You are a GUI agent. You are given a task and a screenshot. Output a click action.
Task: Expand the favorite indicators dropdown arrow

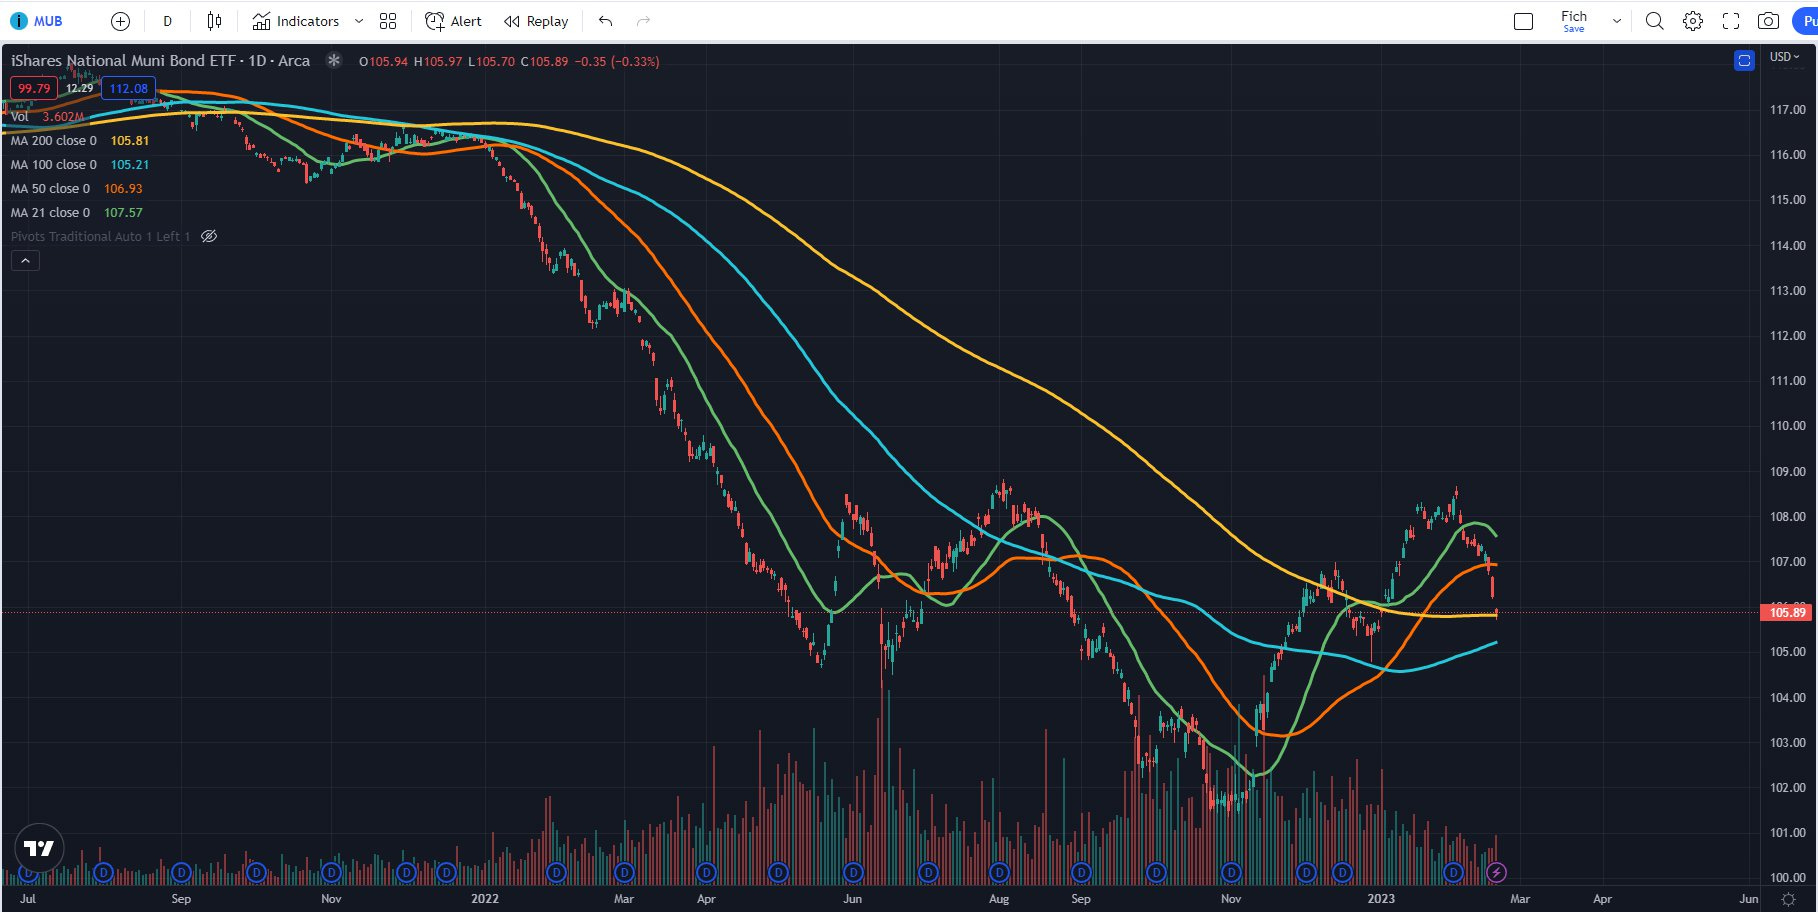click(x=359, y=21)
